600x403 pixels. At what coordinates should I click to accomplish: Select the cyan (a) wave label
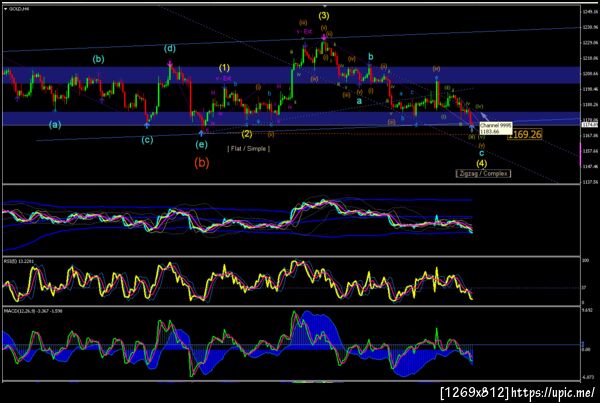coord(55,125)
